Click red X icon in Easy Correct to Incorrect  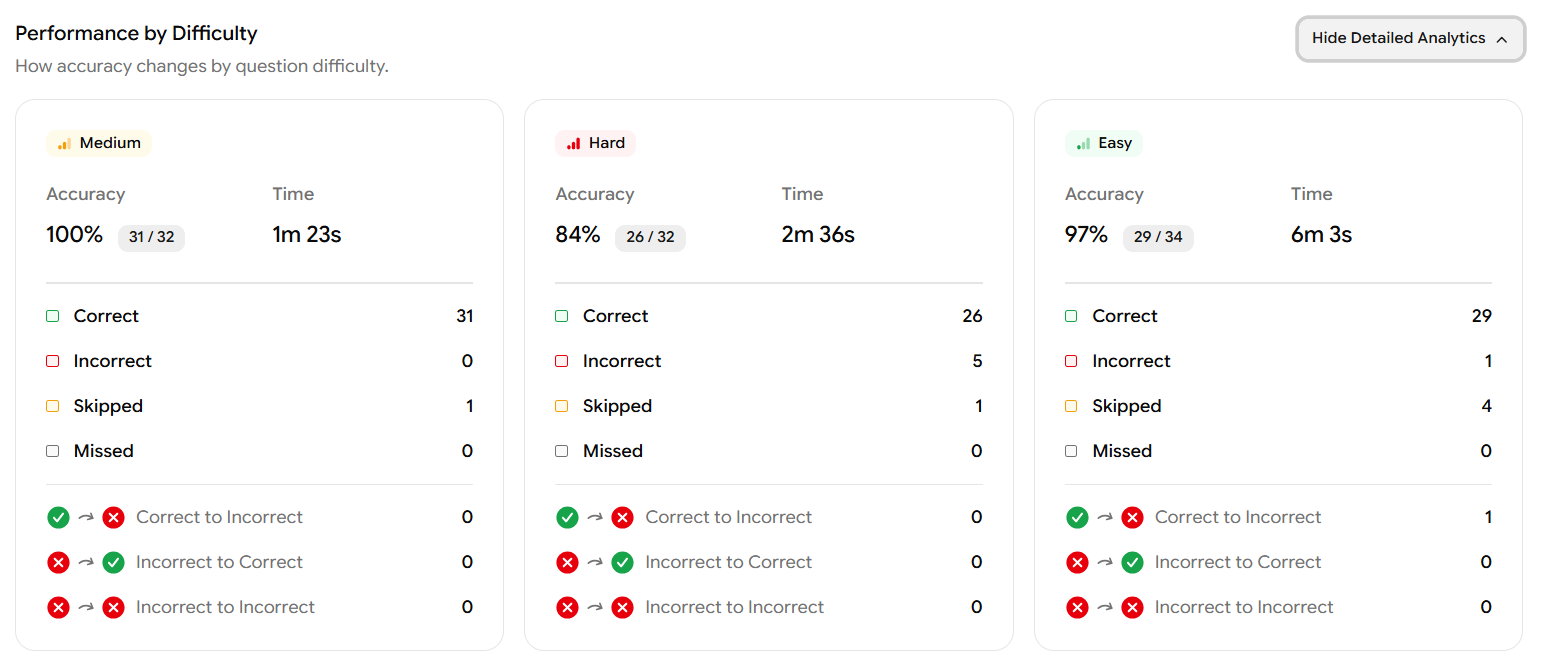coord(1132,517)
